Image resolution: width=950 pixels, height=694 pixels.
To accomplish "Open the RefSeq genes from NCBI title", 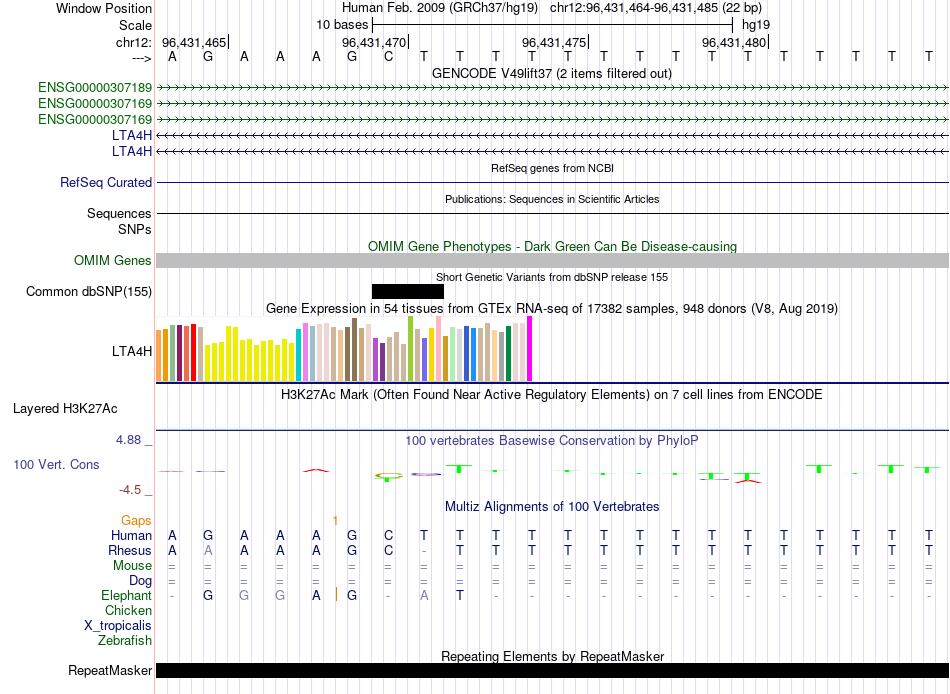I will pyautogui.click(x=552, y=168).
